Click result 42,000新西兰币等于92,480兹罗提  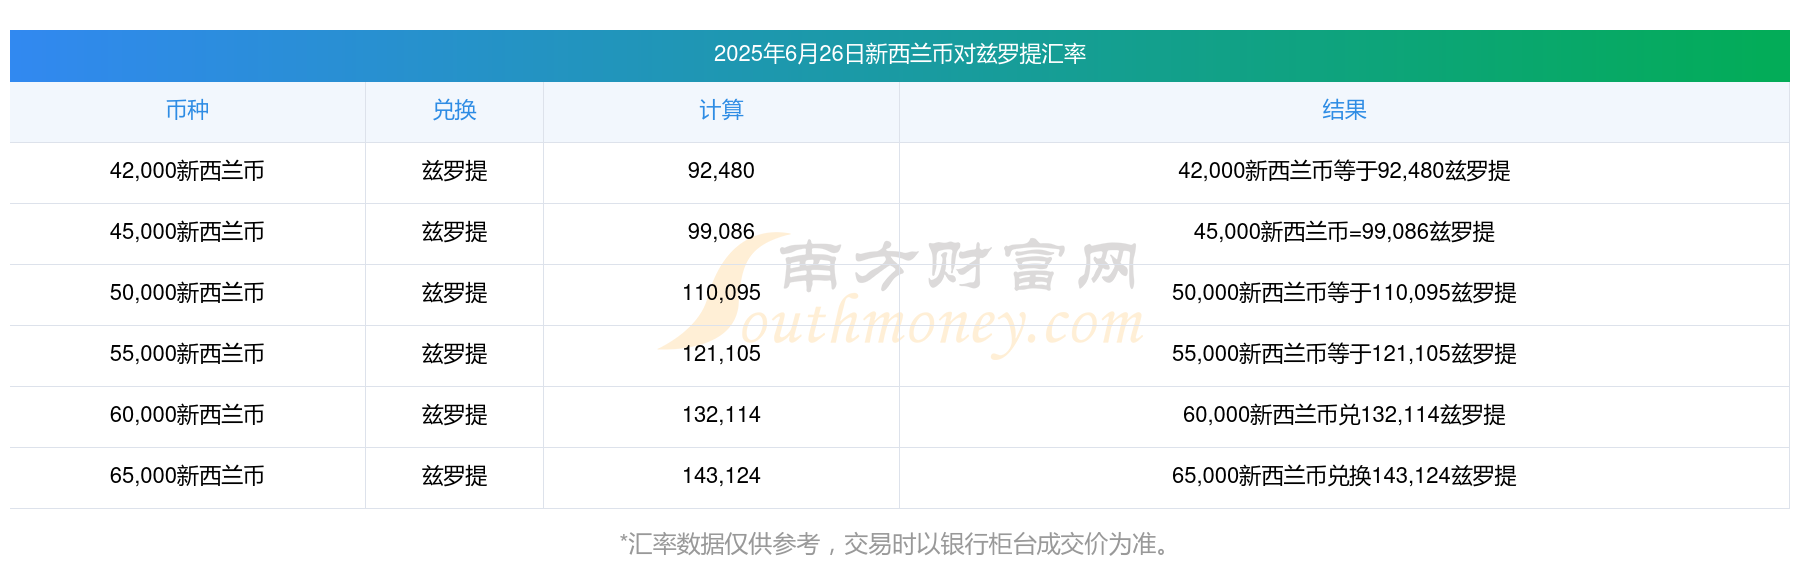point(1344,171)
